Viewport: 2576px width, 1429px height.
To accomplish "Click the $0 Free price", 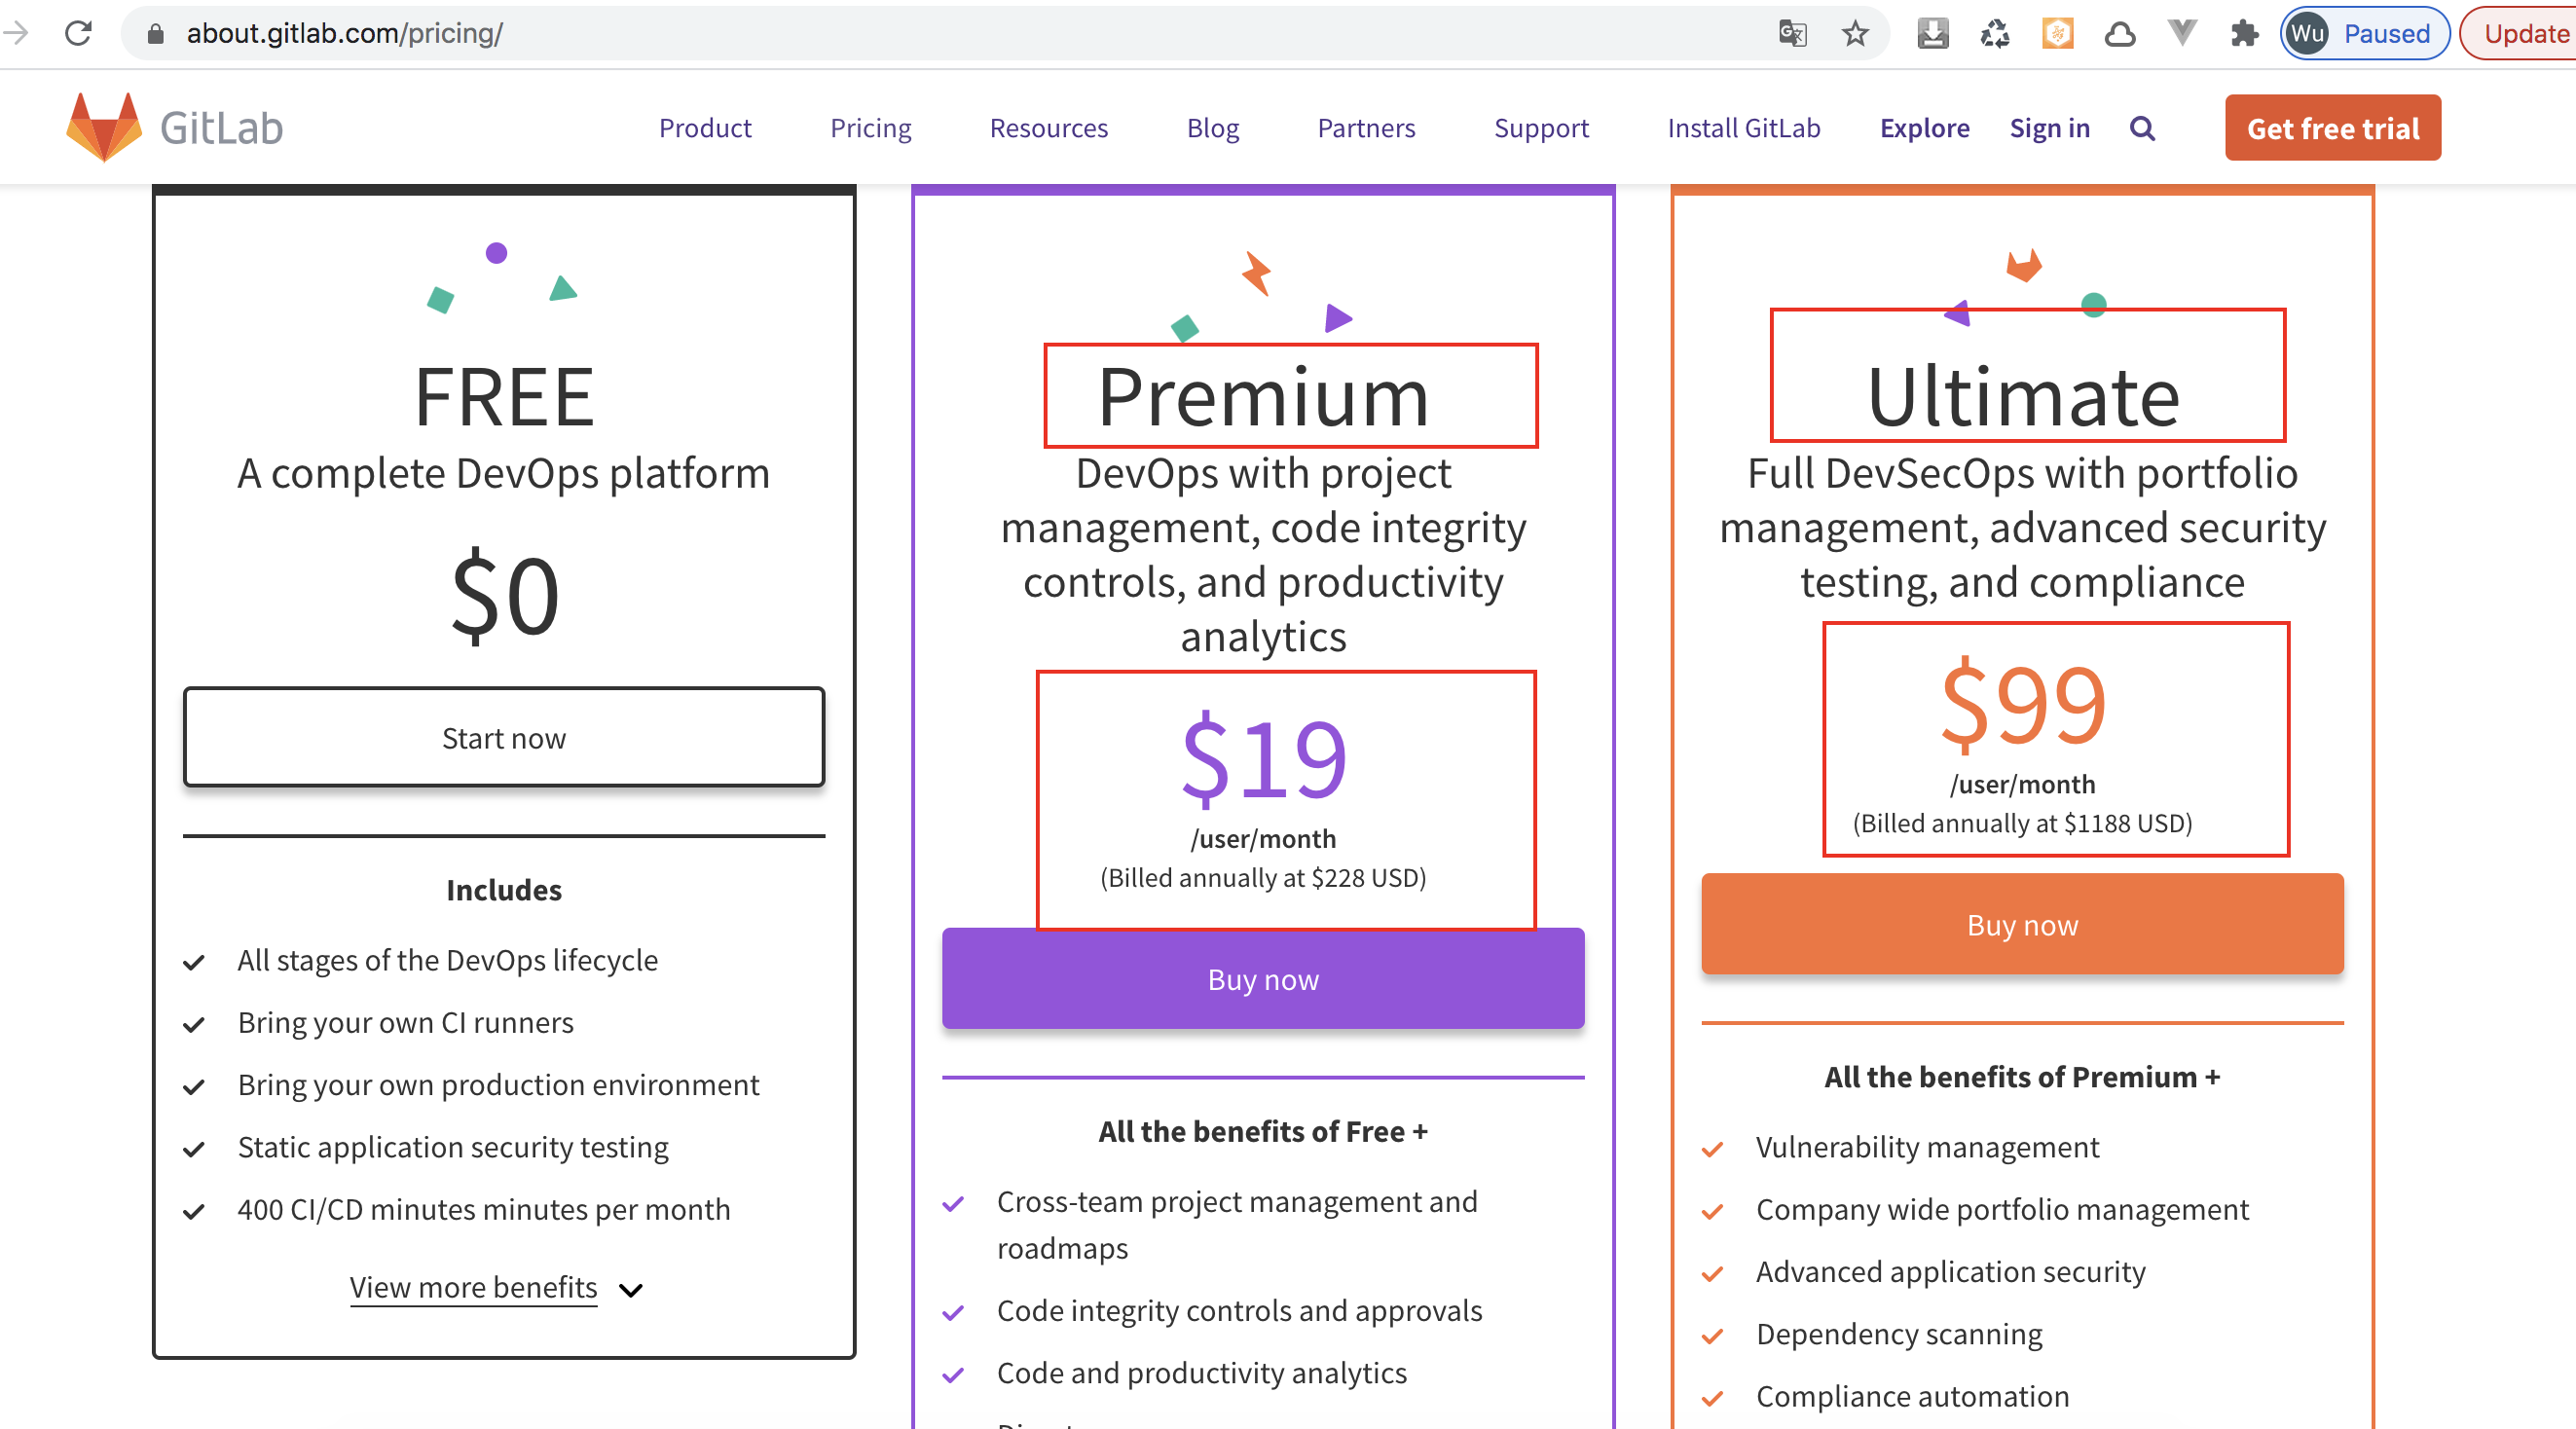I will point(505,596).
